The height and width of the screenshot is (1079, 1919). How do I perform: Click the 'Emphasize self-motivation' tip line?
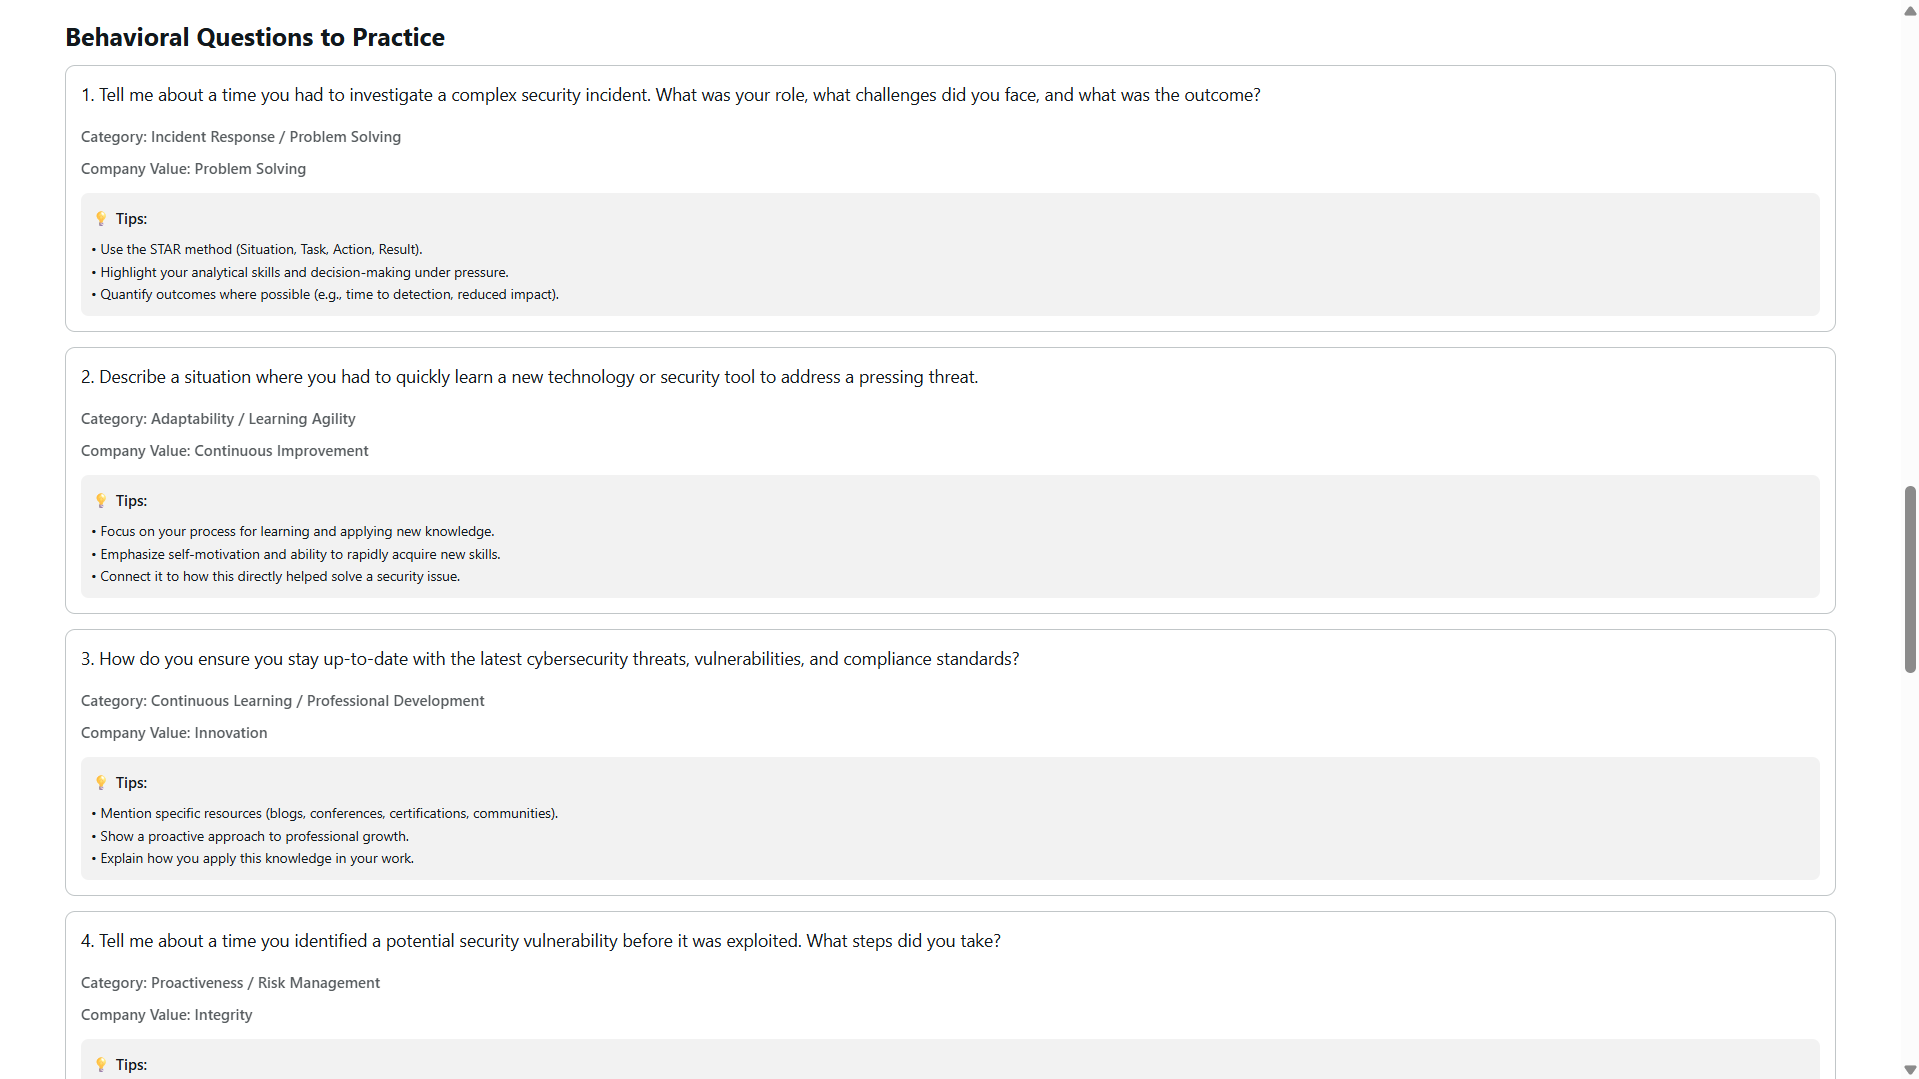[296, 554]
